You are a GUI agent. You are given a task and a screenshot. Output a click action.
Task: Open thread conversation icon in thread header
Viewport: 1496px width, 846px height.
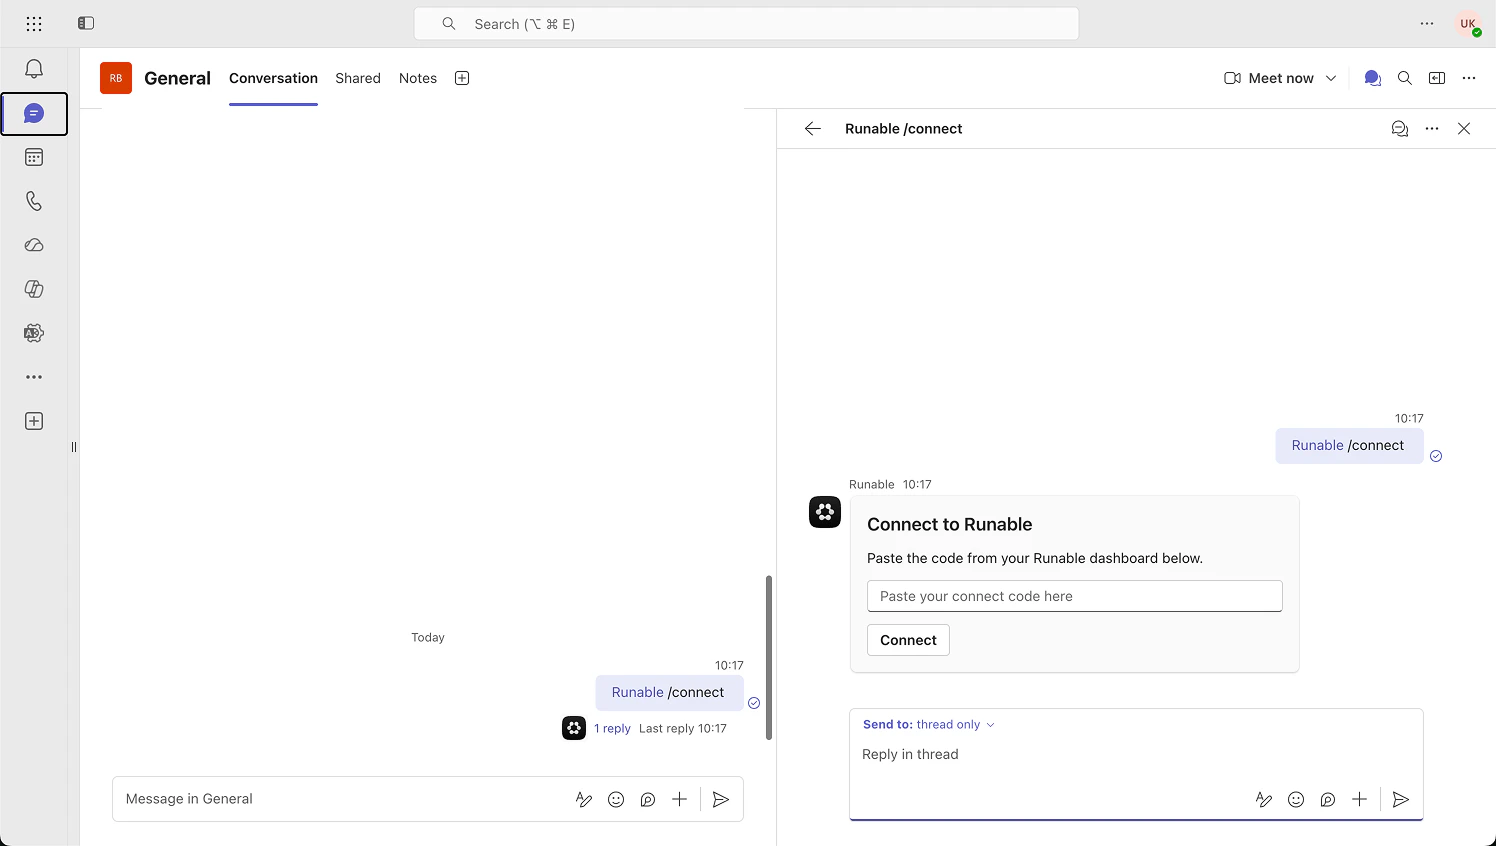click(x=1400, y=128)
